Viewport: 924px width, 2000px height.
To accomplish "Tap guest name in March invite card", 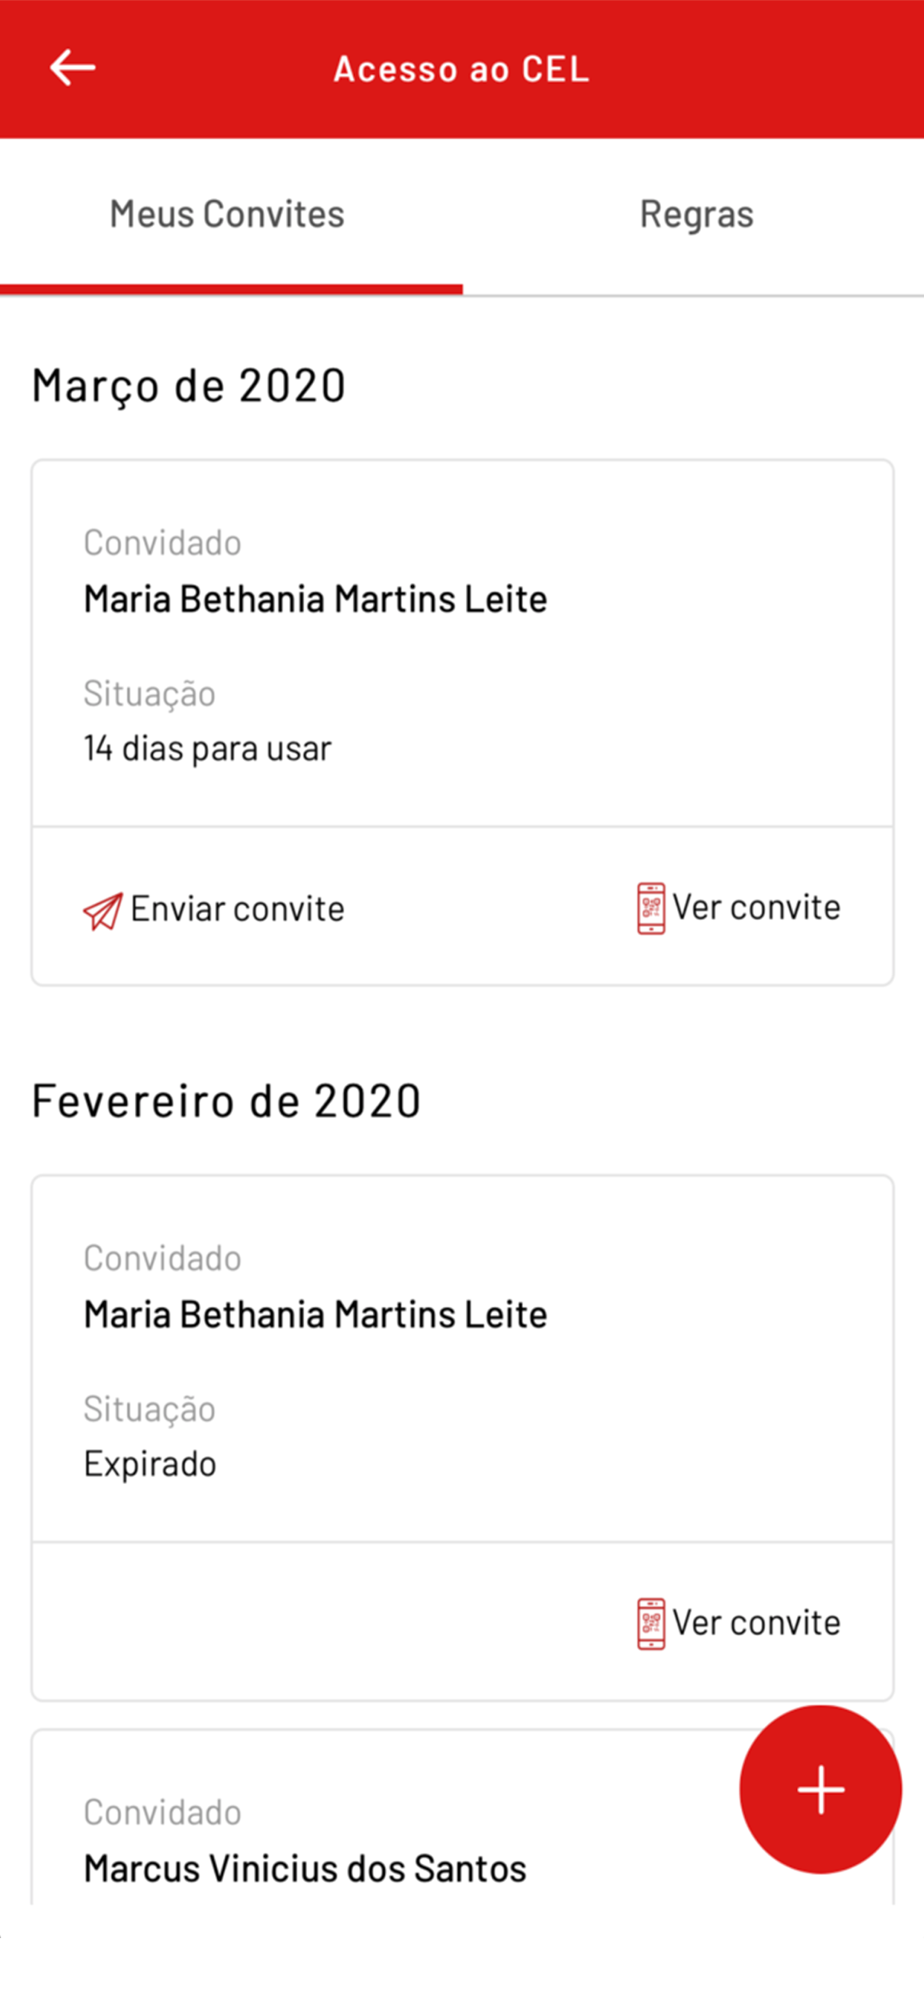I will pos(315,599).
